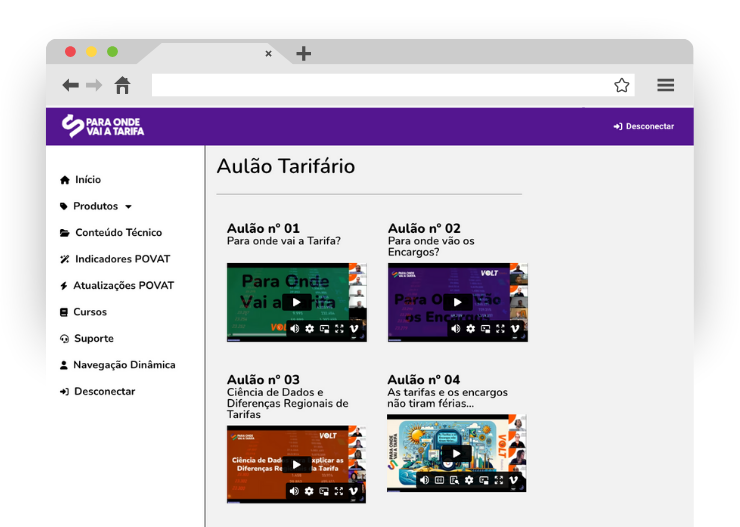Click the browser home icon
This screenshot has height=527, width=740.
[x=122, y=85]
